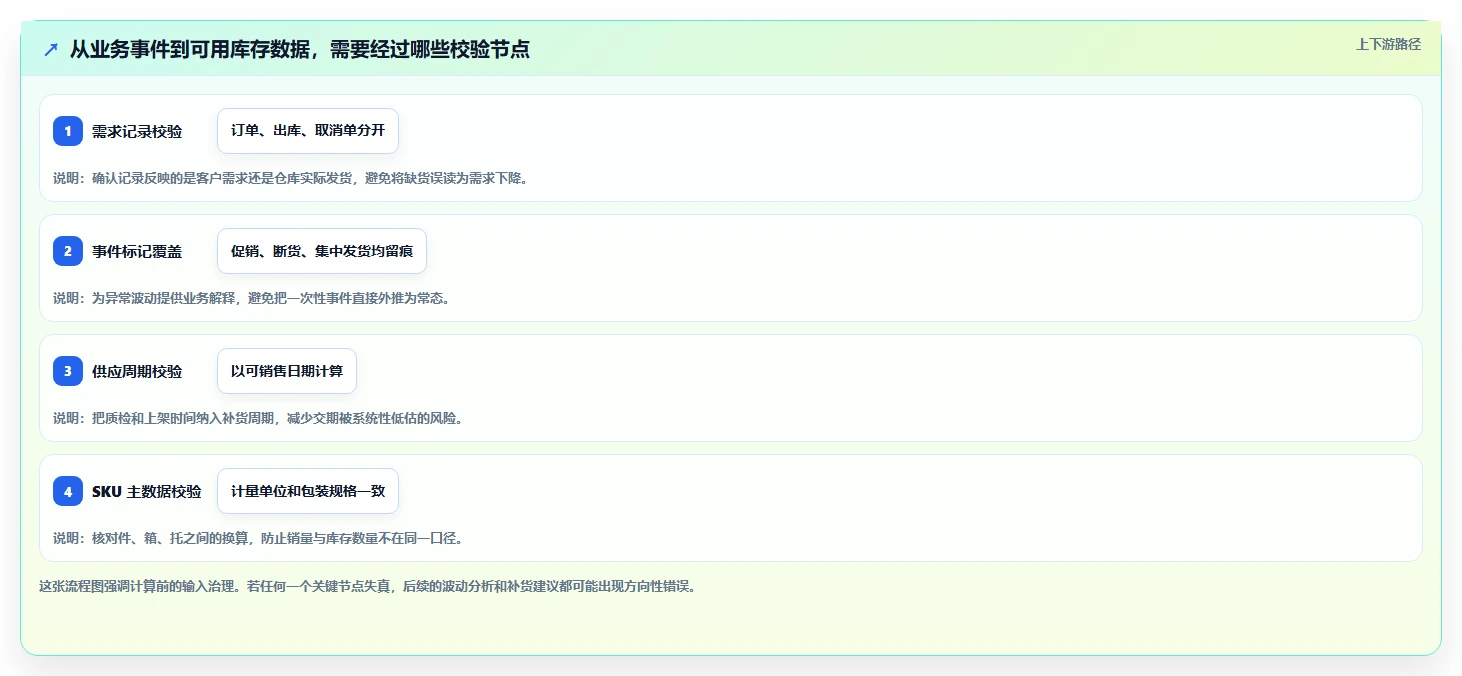
Task: Click the arrow icon beside the header title
Action: pyautogui.click(x=51, y=49)
